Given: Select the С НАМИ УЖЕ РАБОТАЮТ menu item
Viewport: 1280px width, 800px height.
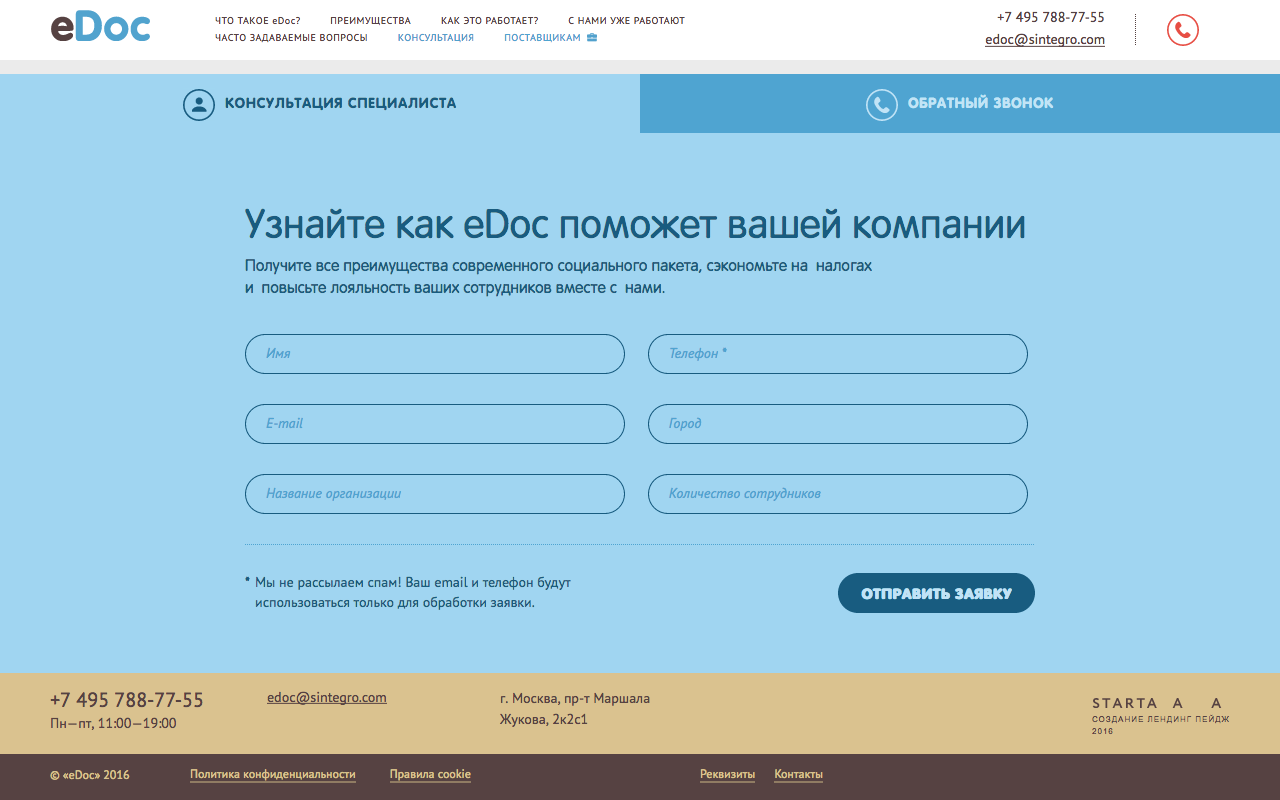Looking at the screenshot, I should tap(626, 20).
